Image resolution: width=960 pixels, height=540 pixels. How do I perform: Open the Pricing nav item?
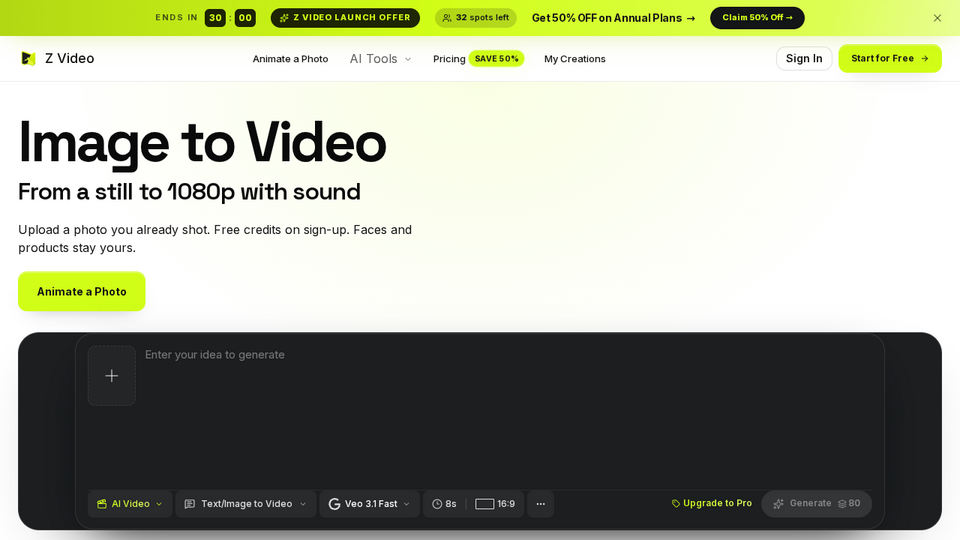[449, 59]
